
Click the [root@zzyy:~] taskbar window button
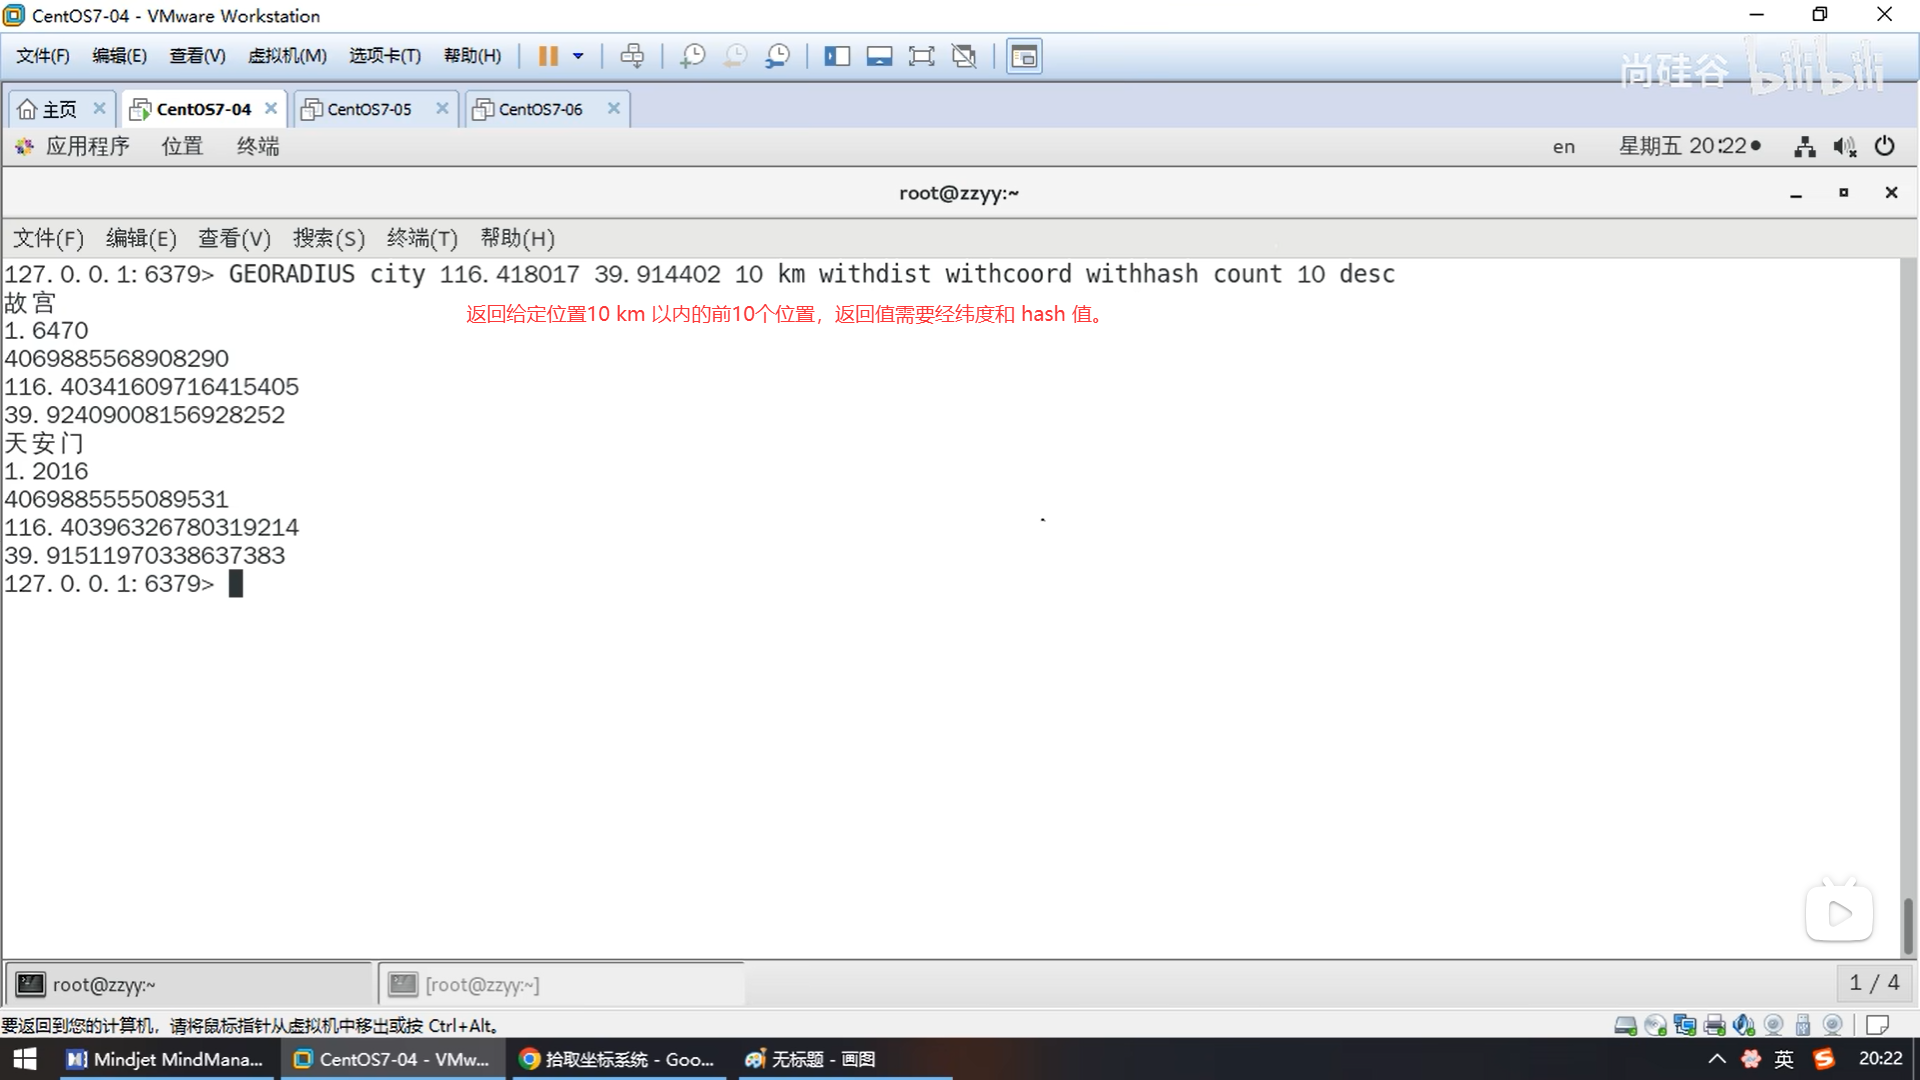point(482,985)
